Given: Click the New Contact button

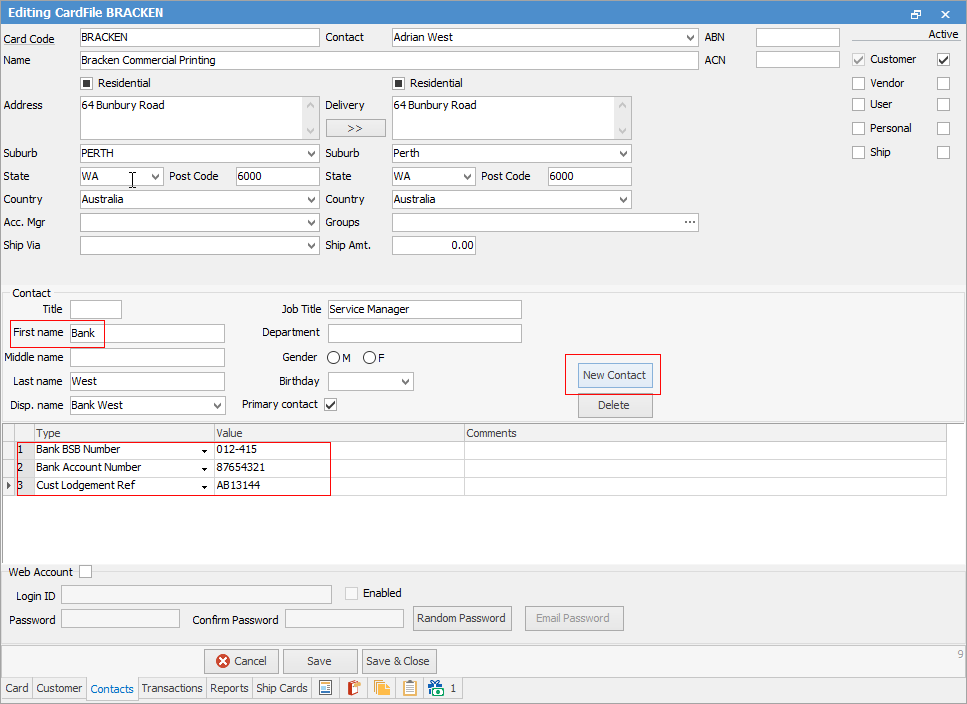Looking at the screenshot, I should pyautogui.click(x=613, y=375).
